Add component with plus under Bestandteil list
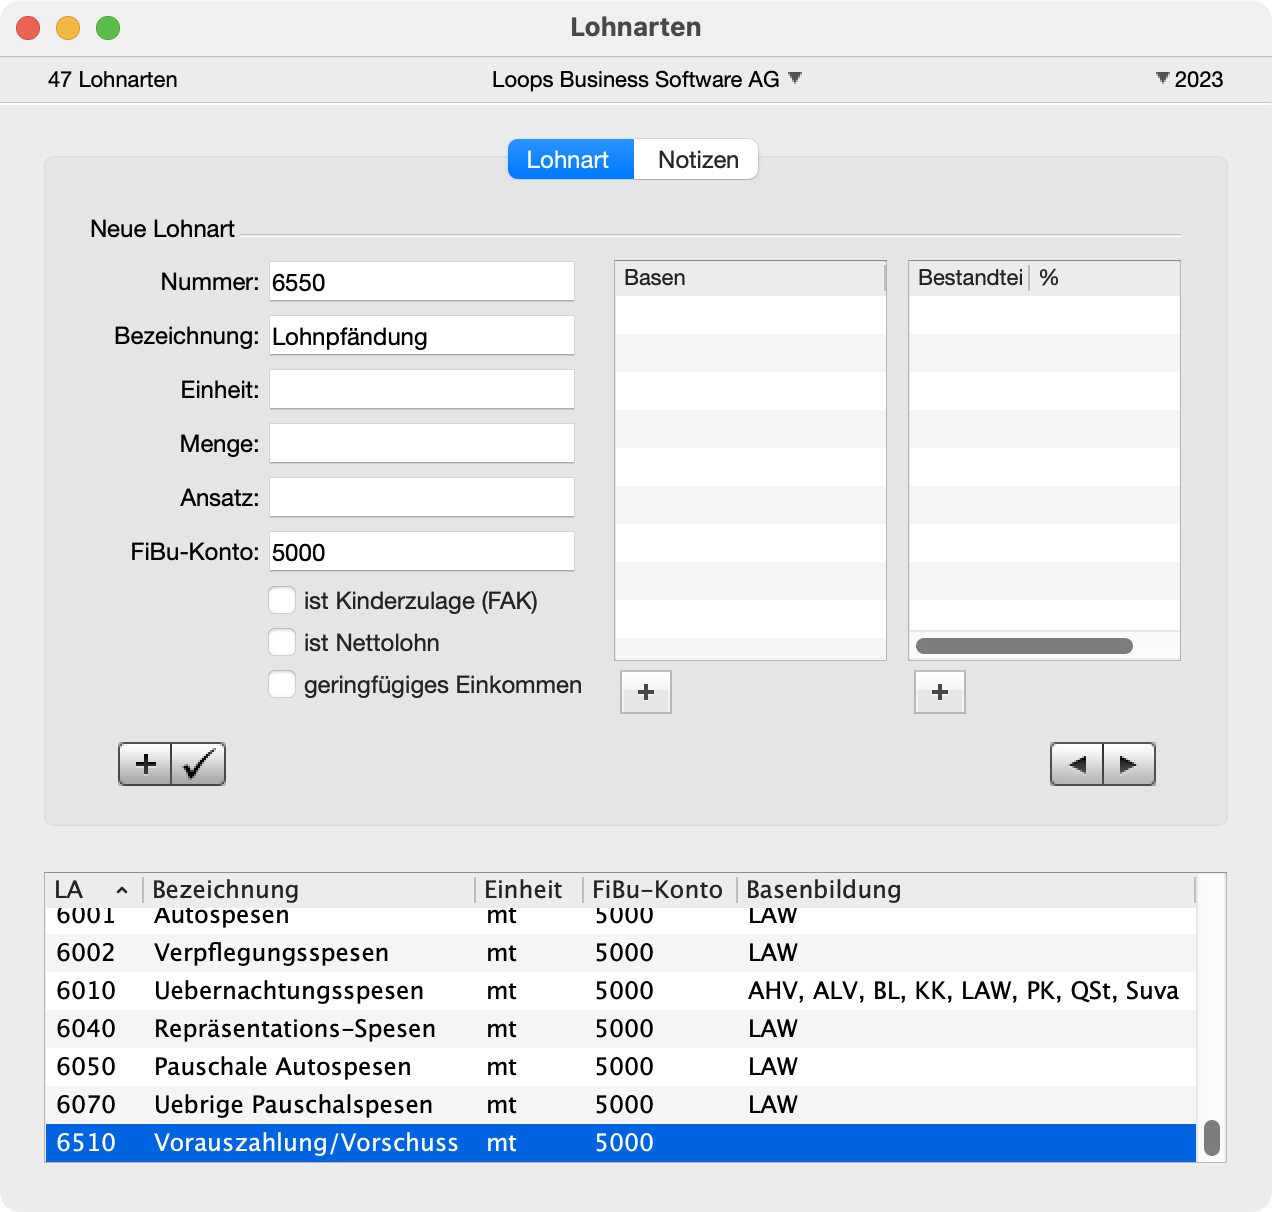 point(940,692)
